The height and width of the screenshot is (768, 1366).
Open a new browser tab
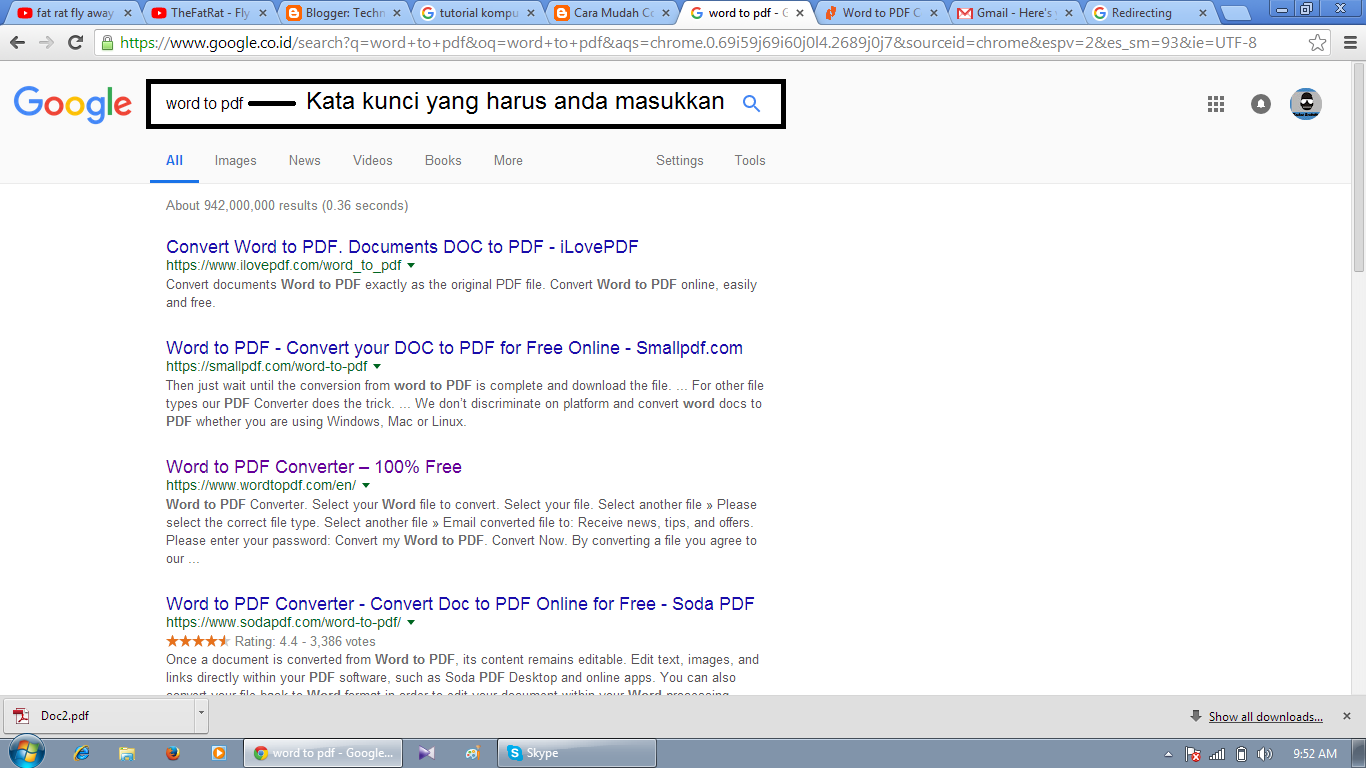tap(1236, 14)
